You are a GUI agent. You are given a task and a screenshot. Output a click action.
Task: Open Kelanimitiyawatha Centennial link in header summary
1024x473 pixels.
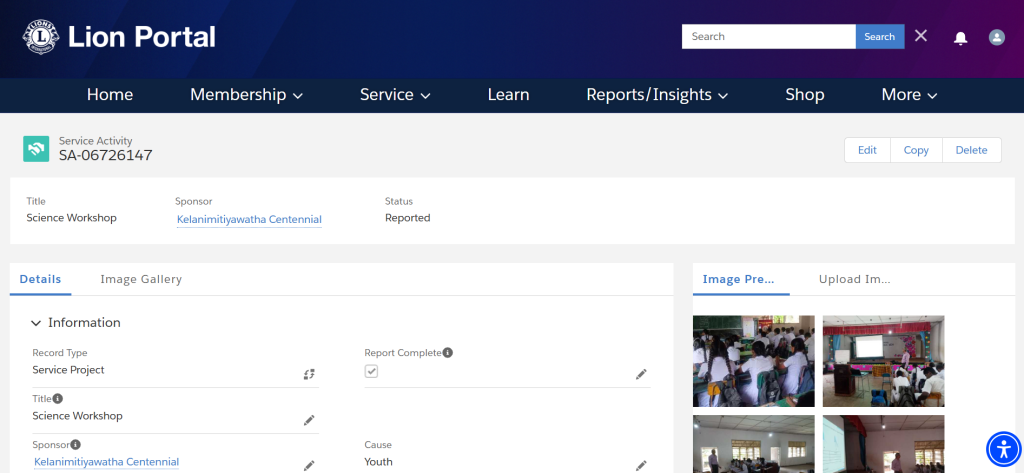(249, 220)
